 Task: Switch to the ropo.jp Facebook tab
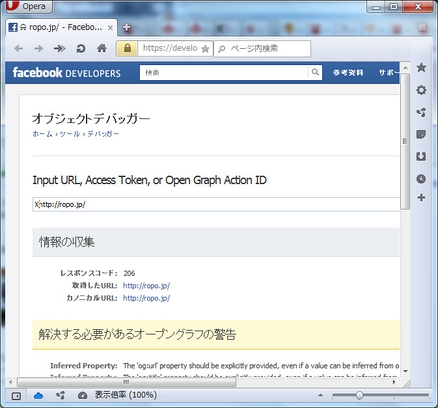pyautogui.click(x=61, y=27)
